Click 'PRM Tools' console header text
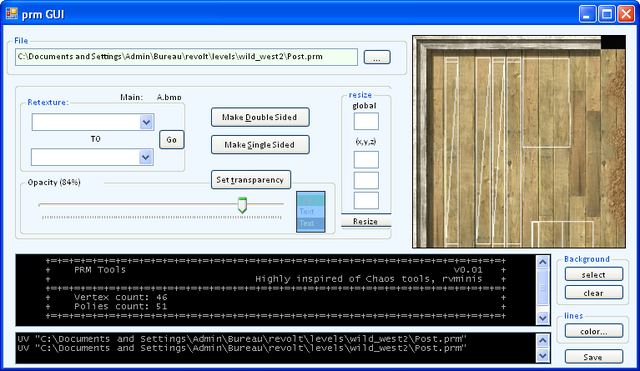This screenshot has width=640, height=371. (x=100, y=270)
